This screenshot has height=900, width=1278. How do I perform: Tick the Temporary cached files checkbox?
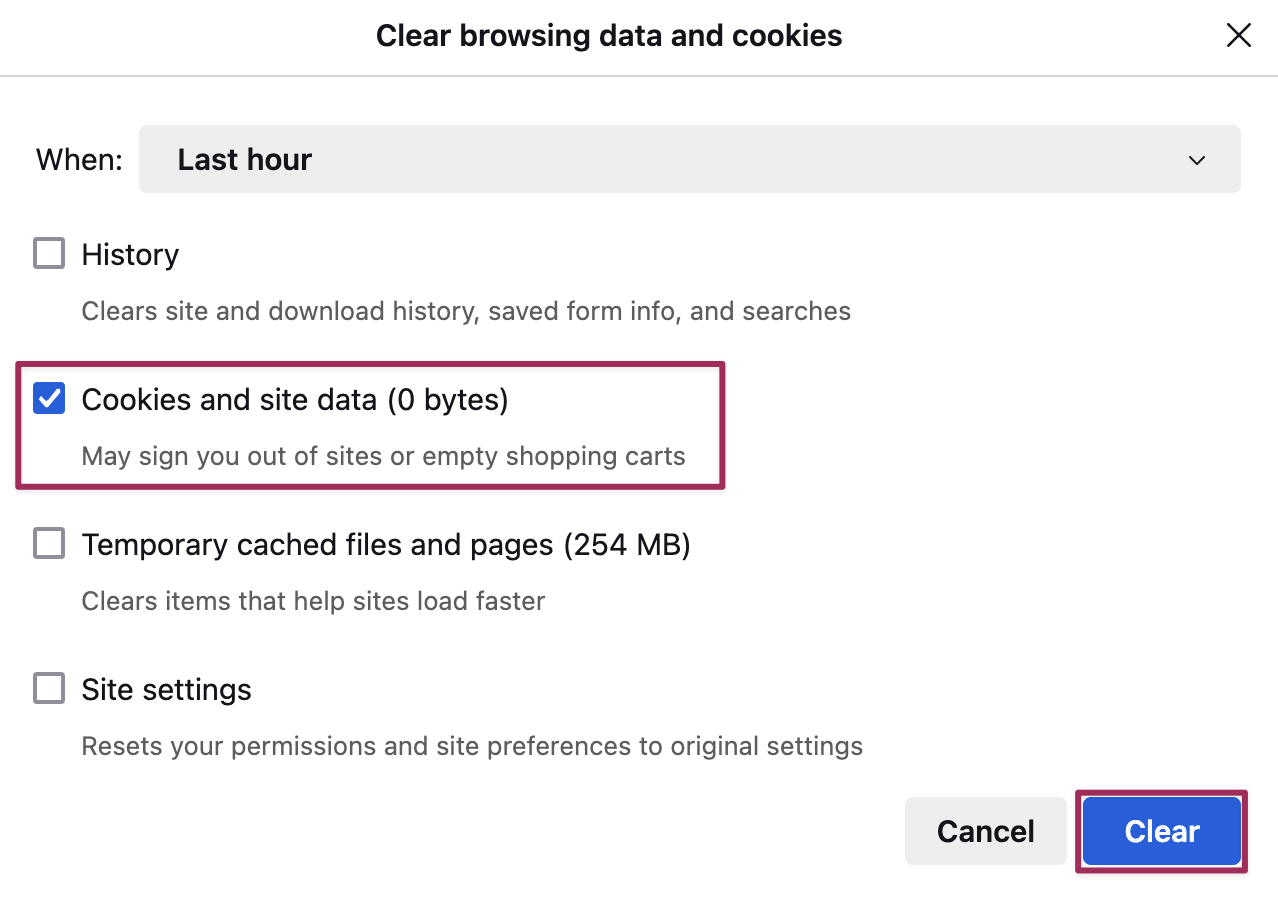pyautogui.click(x=49, y=544)
